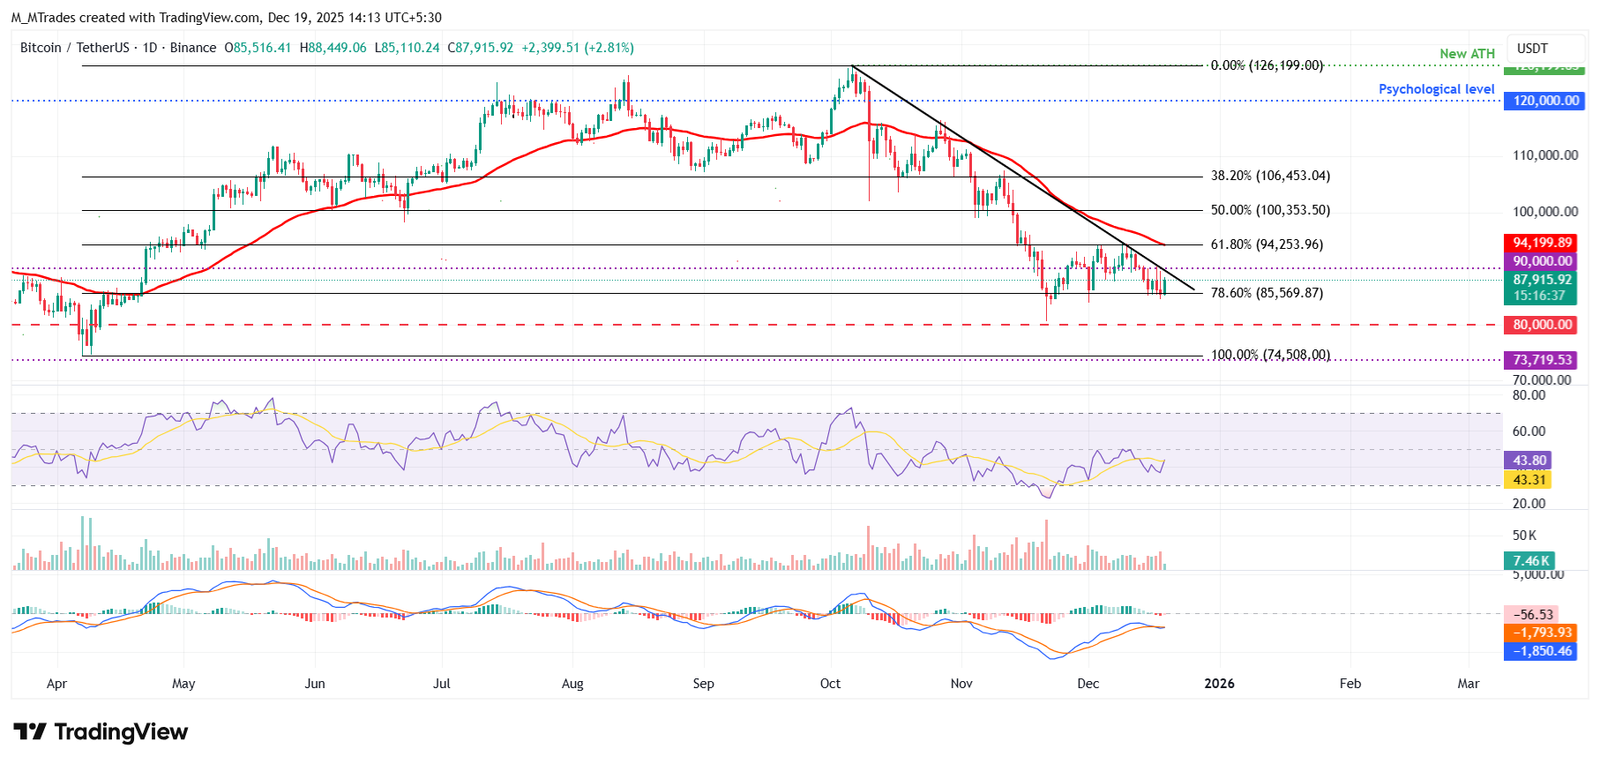
Task: Click the RSI 43.80 value tag
Action: coord(1530,461)
